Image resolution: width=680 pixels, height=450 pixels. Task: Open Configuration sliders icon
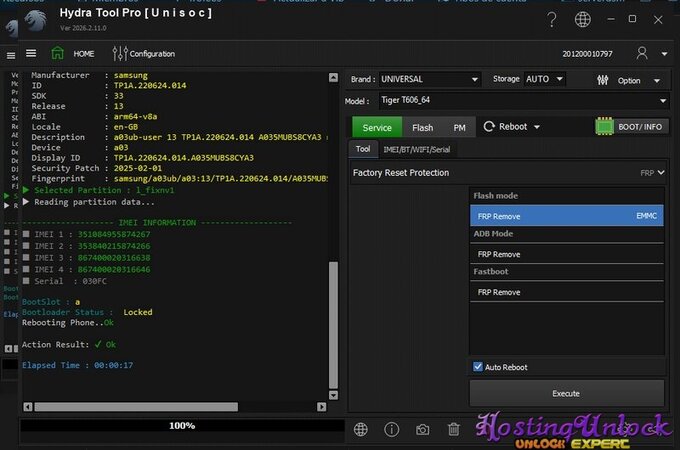(x=120, y=53)
